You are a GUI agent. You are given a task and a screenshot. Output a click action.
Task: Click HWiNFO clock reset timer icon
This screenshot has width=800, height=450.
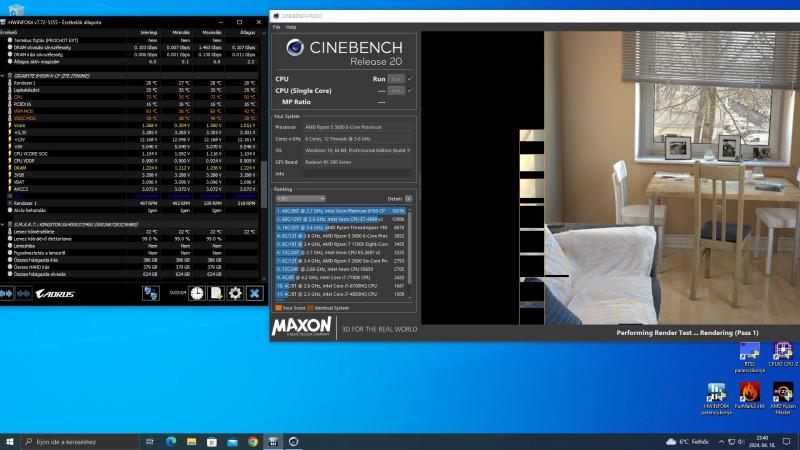coord(197,293)
